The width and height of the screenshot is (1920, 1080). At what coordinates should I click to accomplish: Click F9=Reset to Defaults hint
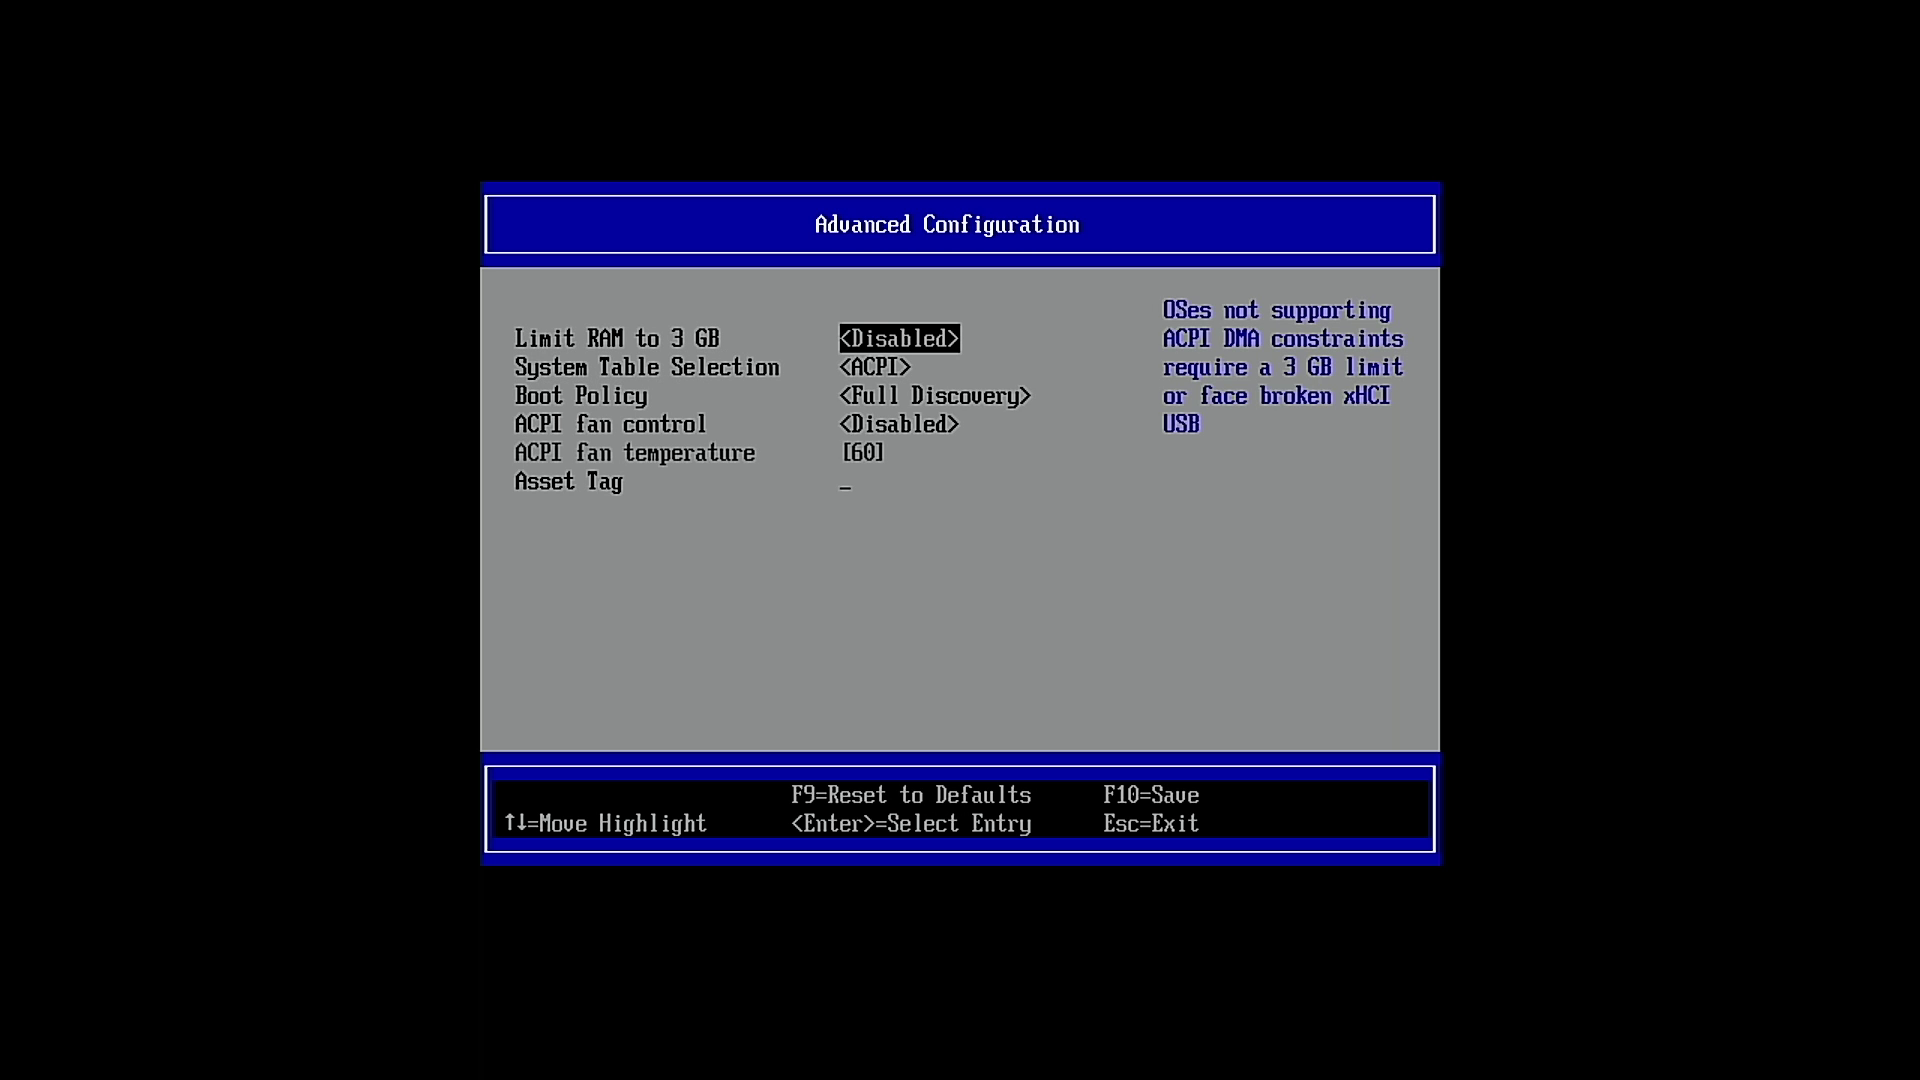pos(910,795)
